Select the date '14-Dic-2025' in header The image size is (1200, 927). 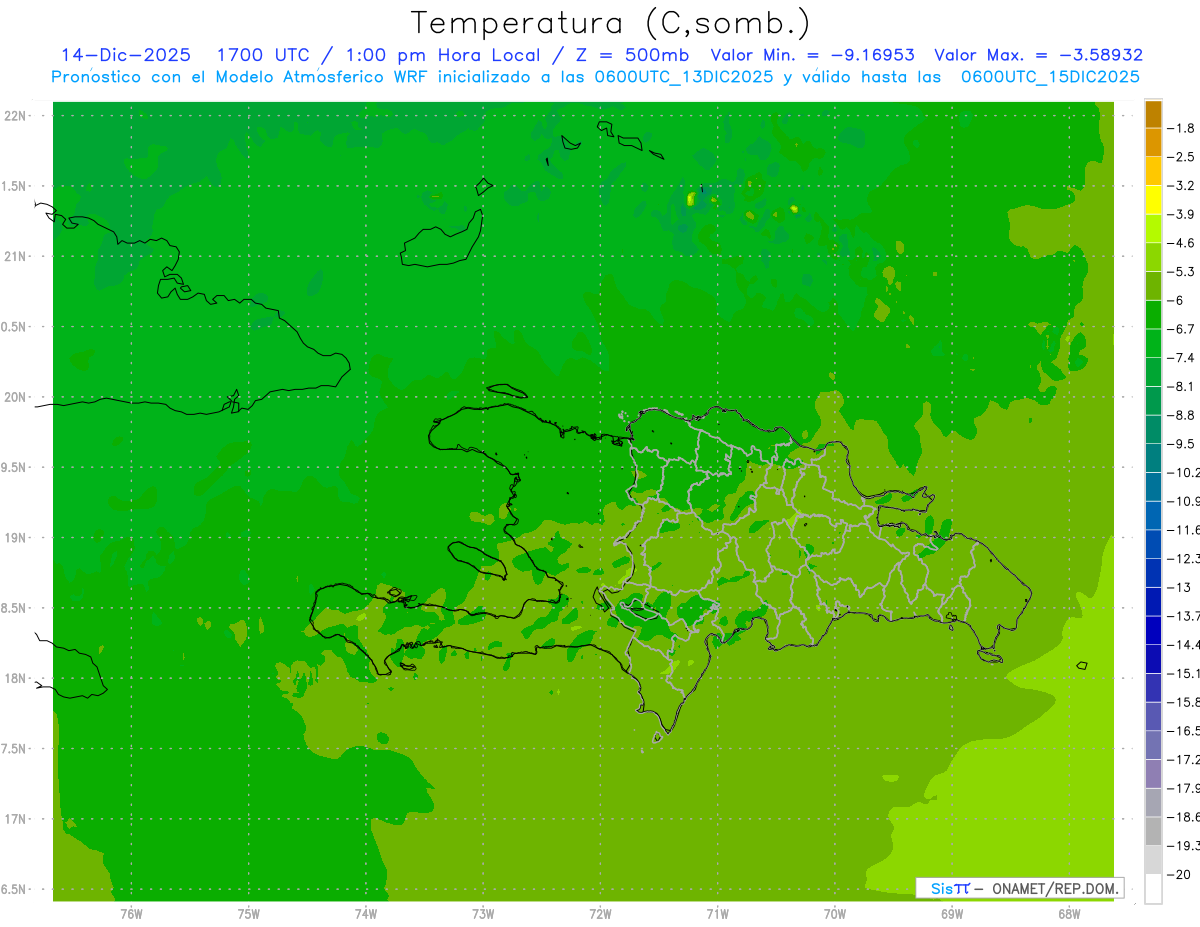coord(126,55)
